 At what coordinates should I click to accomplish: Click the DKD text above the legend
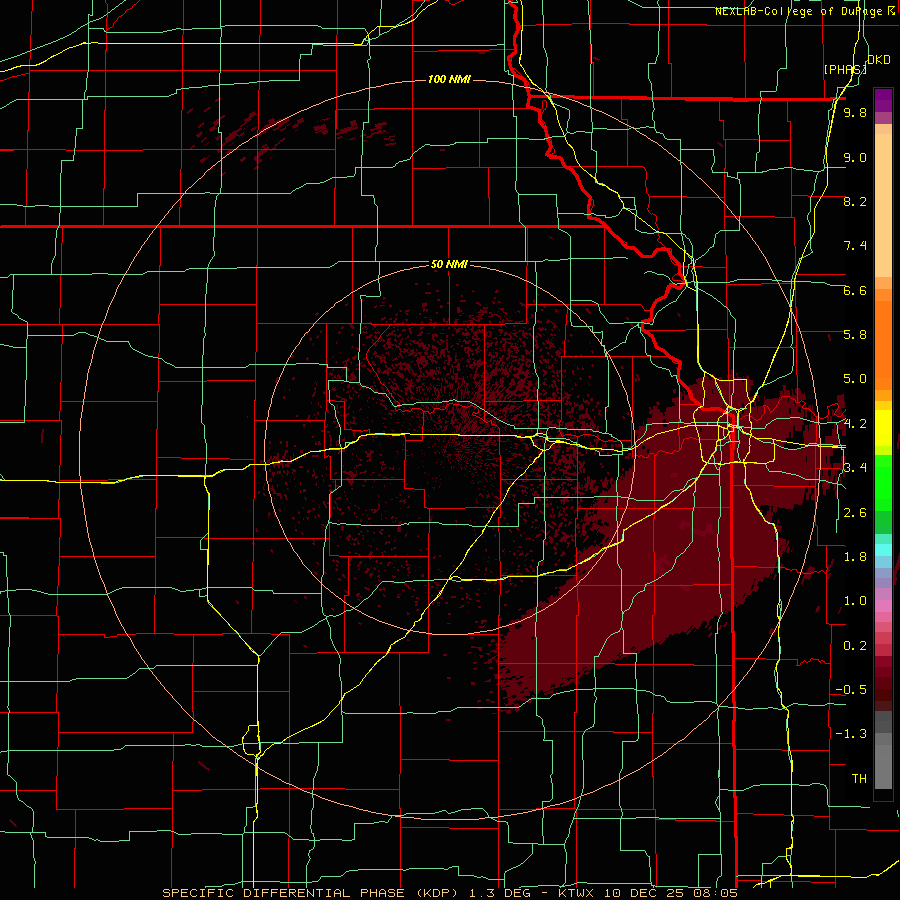point(878,60)
